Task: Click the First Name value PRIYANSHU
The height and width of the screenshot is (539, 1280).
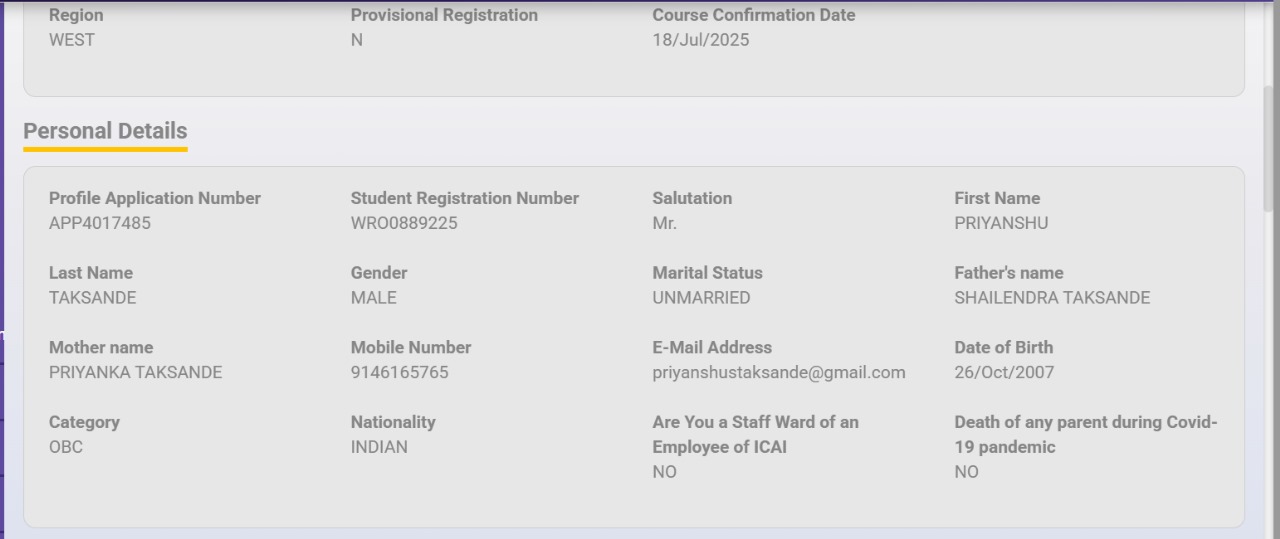Action: point(1001,223)
